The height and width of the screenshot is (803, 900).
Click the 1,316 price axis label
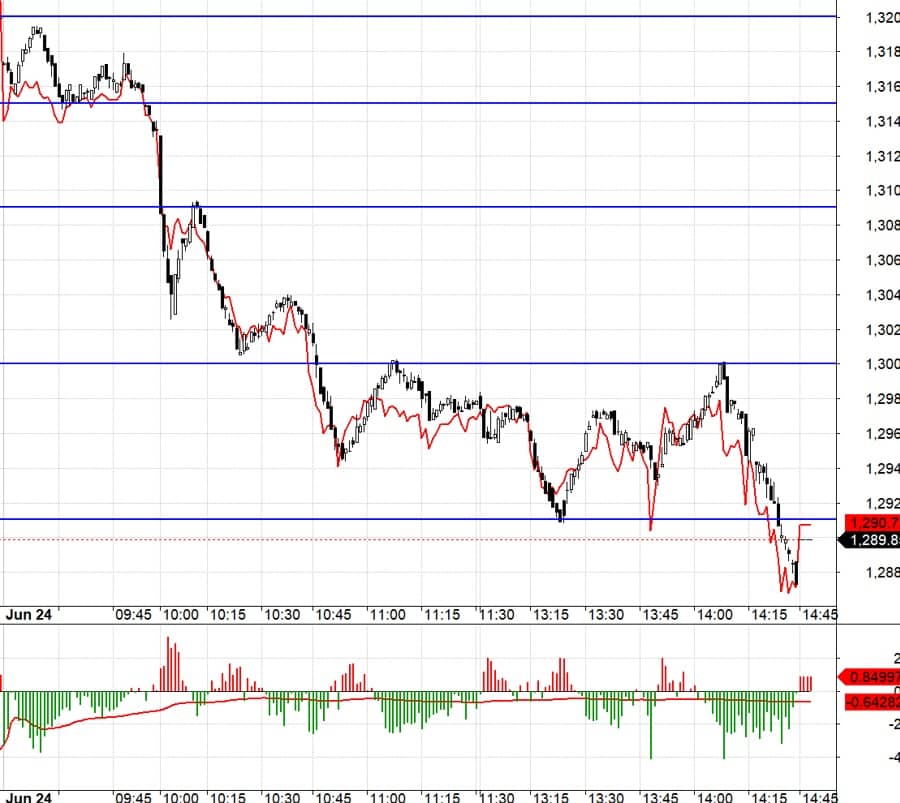click(883, 87)
